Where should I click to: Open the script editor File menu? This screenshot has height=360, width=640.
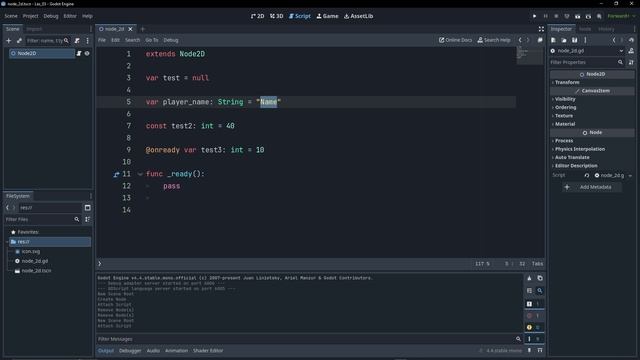(x=102, y=40)
